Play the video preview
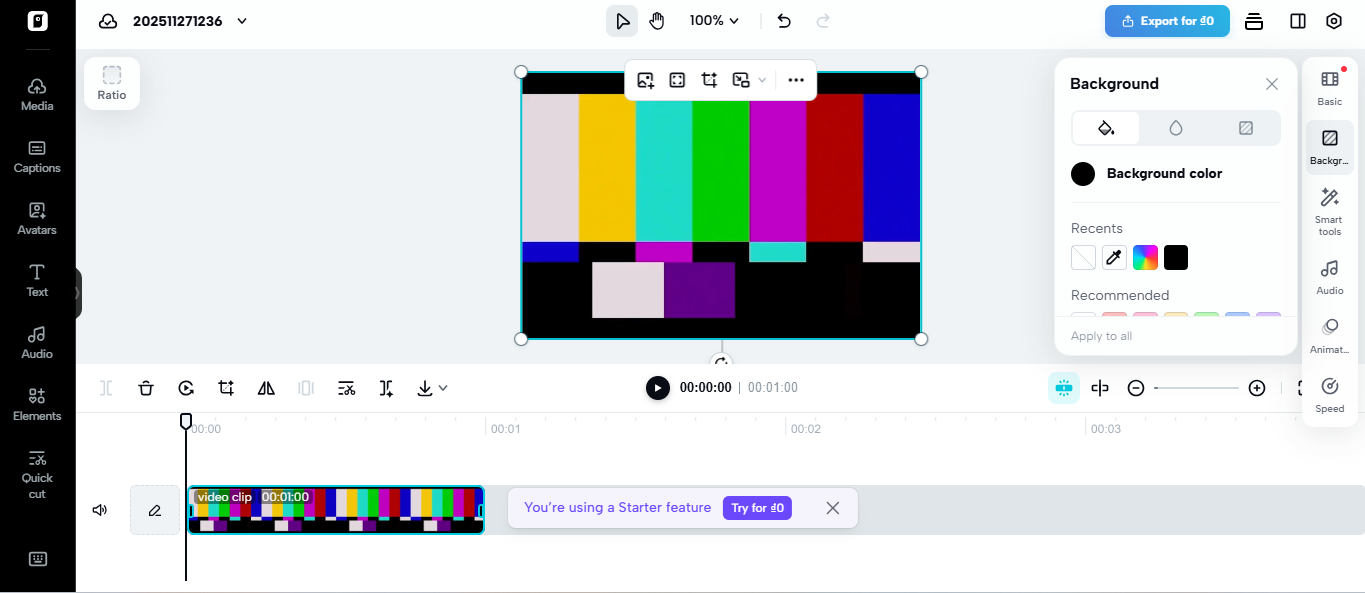The height and width of the screenshot is (593, 1365). [x=657, y=388]
